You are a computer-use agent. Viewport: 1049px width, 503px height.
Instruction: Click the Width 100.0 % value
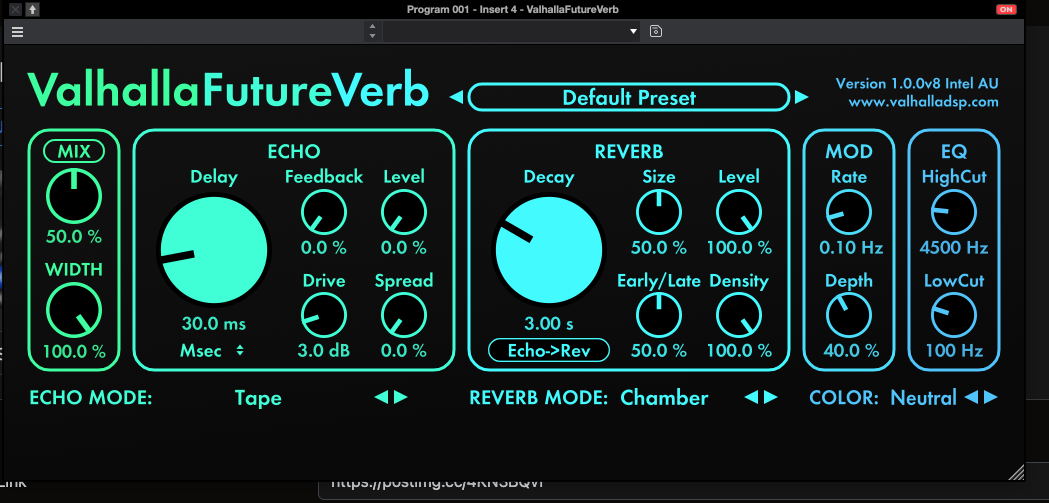tap(74, 351)
